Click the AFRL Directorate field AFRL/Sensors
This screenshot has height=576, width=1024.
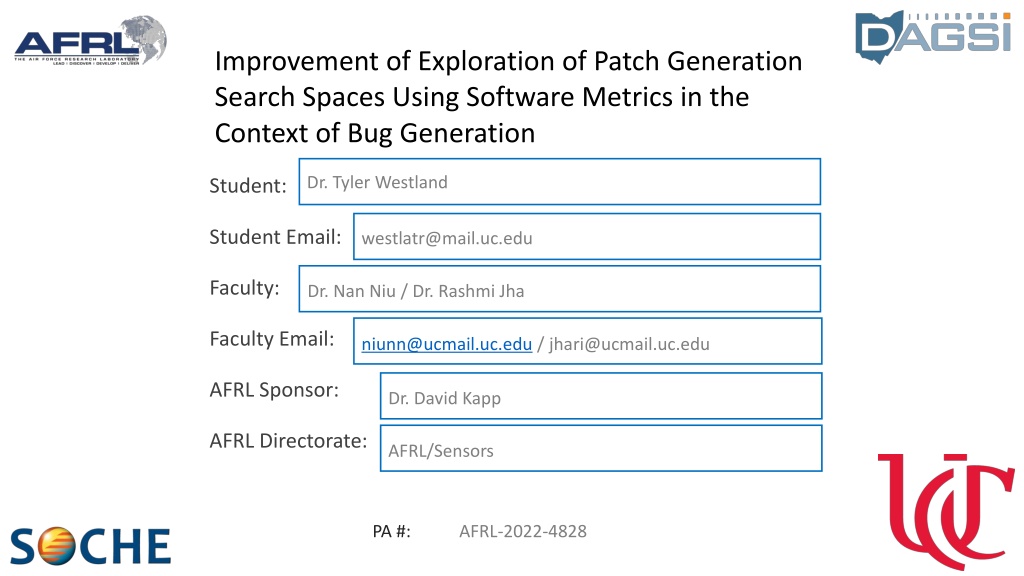601,448
